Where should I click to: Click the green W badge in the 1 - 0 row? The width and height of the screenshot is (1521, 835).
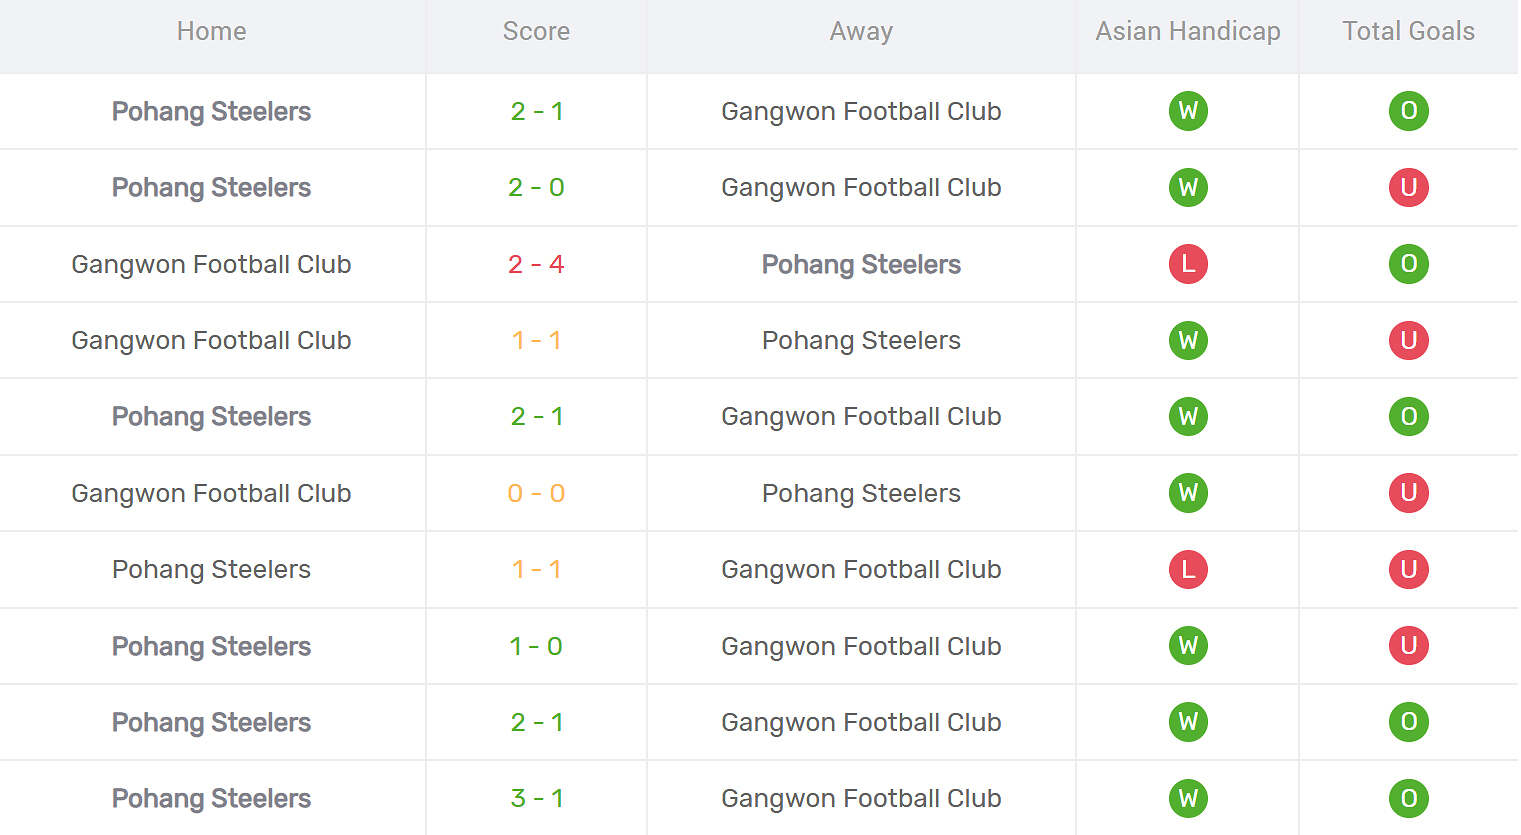pyautogui.click(x=1188, y=646)
